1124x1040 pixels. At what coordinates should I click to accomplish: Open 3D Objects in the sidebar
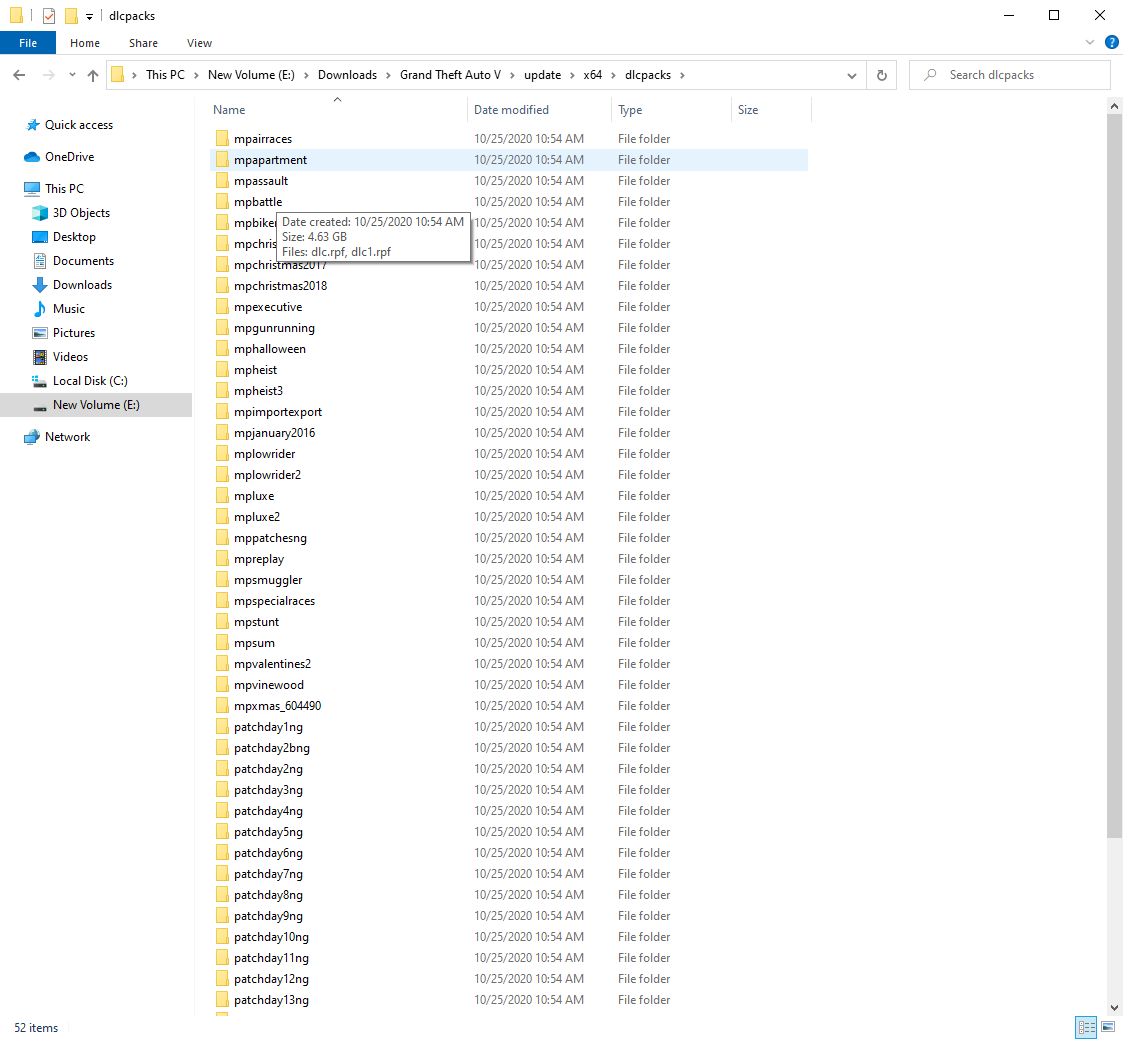[x=81, y=213]
